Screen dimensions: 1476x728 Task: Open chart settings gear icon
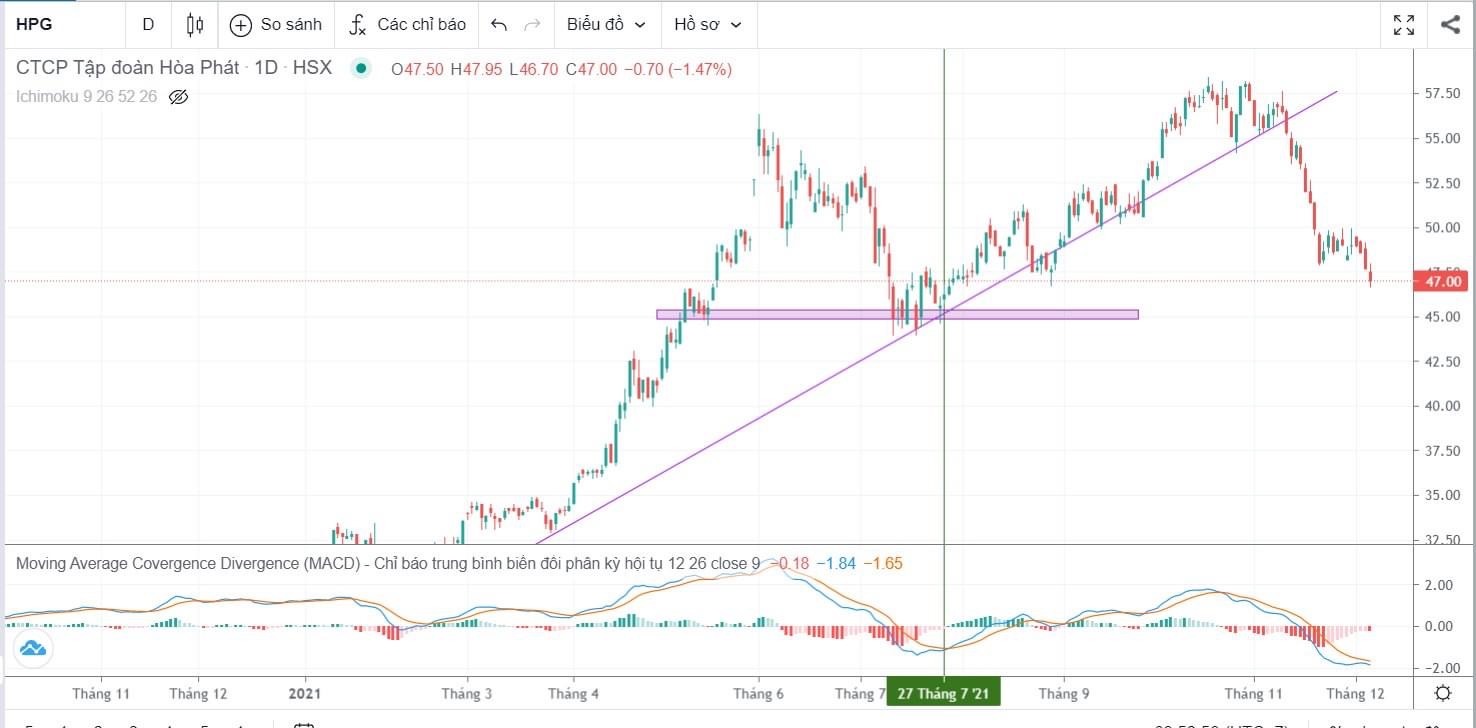[x=1443, y=693]
